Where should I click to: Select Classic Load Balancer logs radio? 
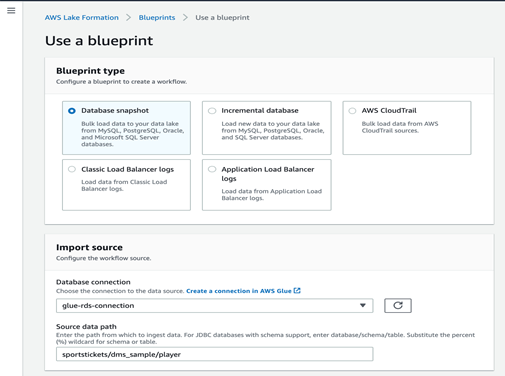point(72,169)
